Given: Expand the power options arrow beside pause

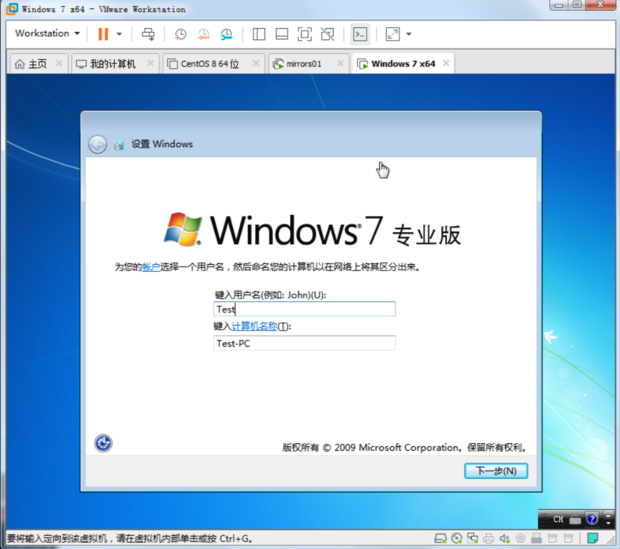Looking at the screenshot, I should (x=119, y=34).
